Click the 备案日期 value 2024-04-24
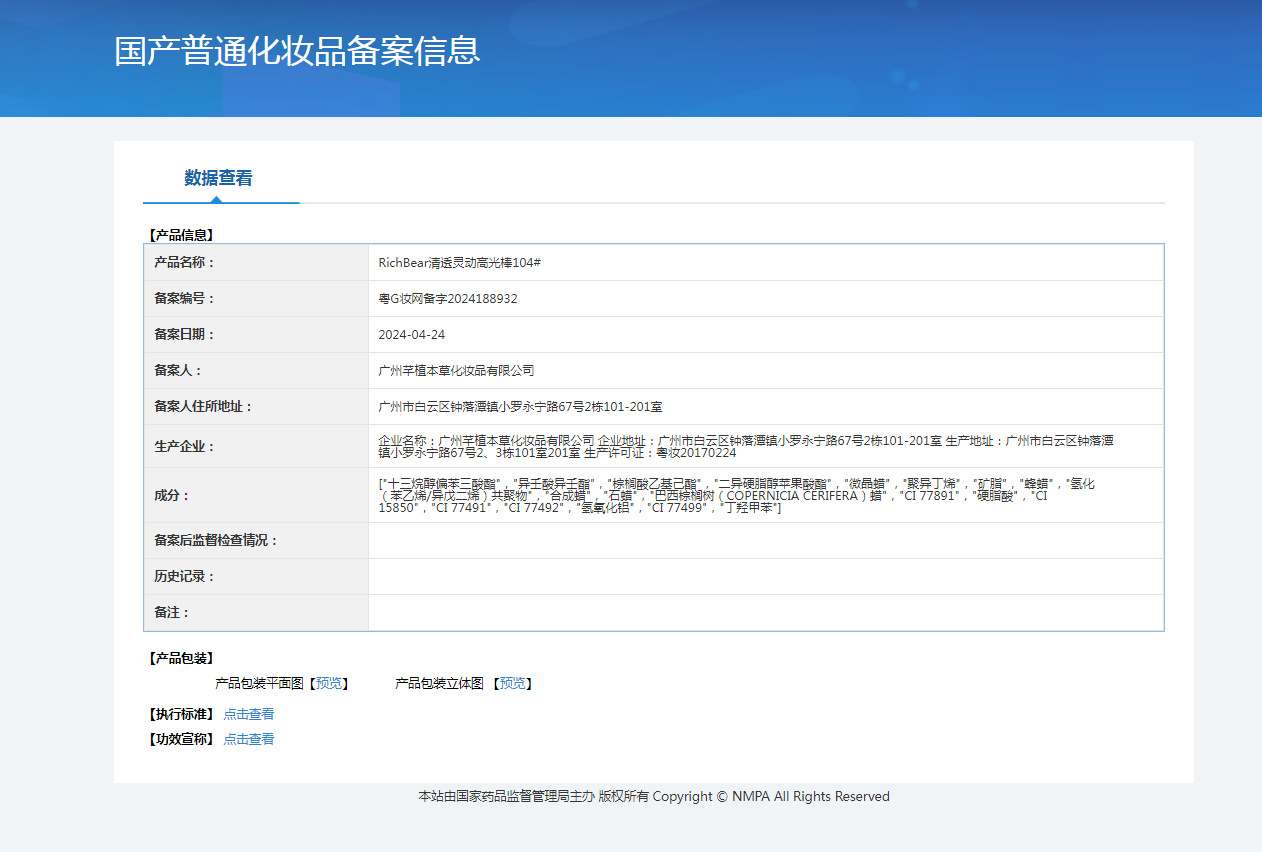 (x=412, y=335)
